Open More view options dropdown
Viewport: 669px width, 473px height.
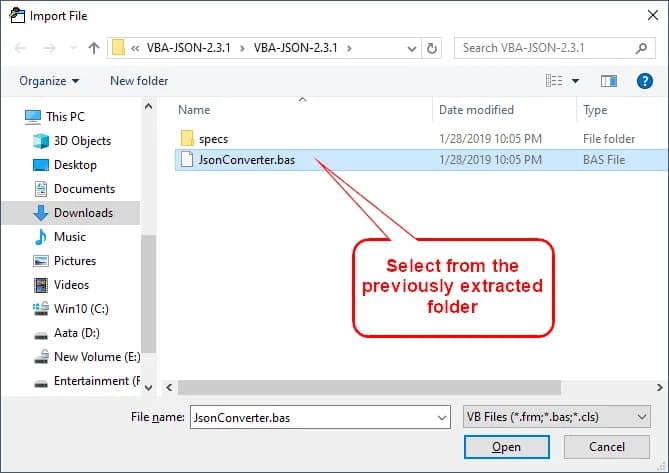point(575,81)
